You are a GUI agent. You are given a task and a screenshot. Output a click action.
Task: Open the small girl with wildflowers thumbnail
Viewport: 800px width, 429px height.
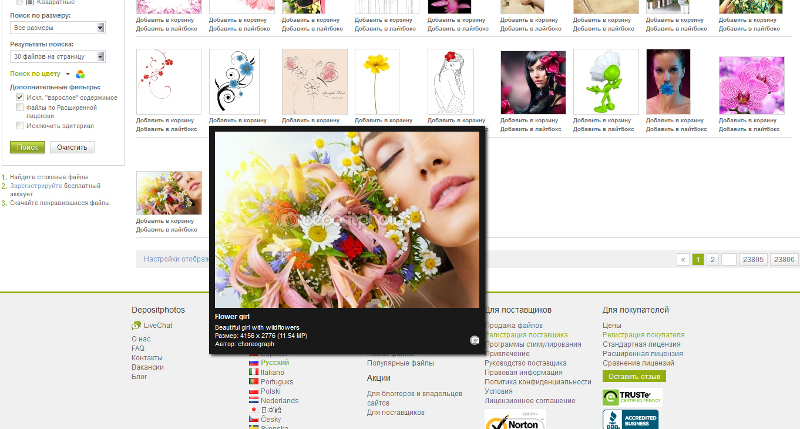pos(169,193)
